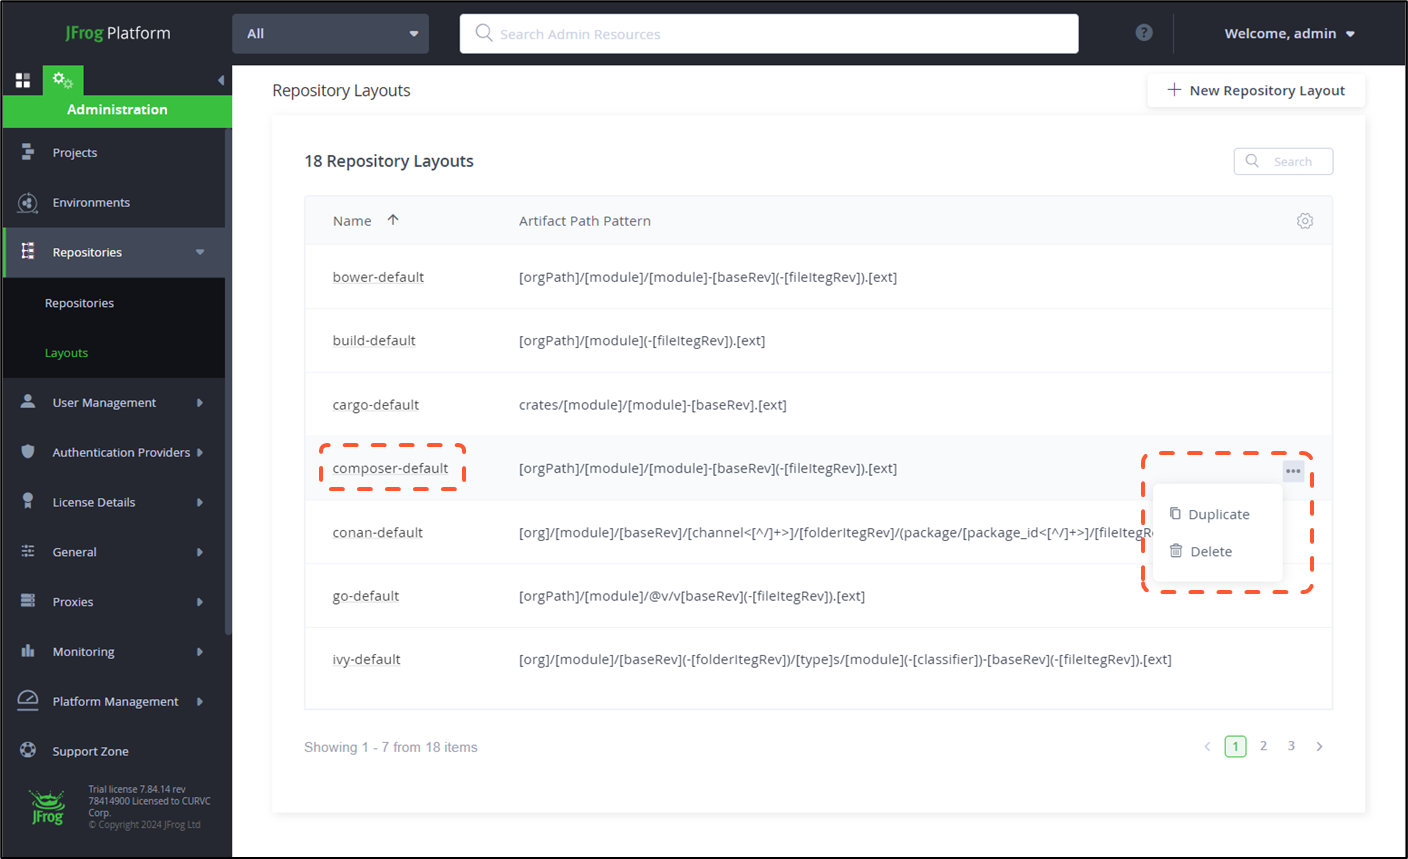The width and height of the screenshot is (1408, 859).
Task: Expand the Proxies submenu arrow
Action: [x=200, y=602]
